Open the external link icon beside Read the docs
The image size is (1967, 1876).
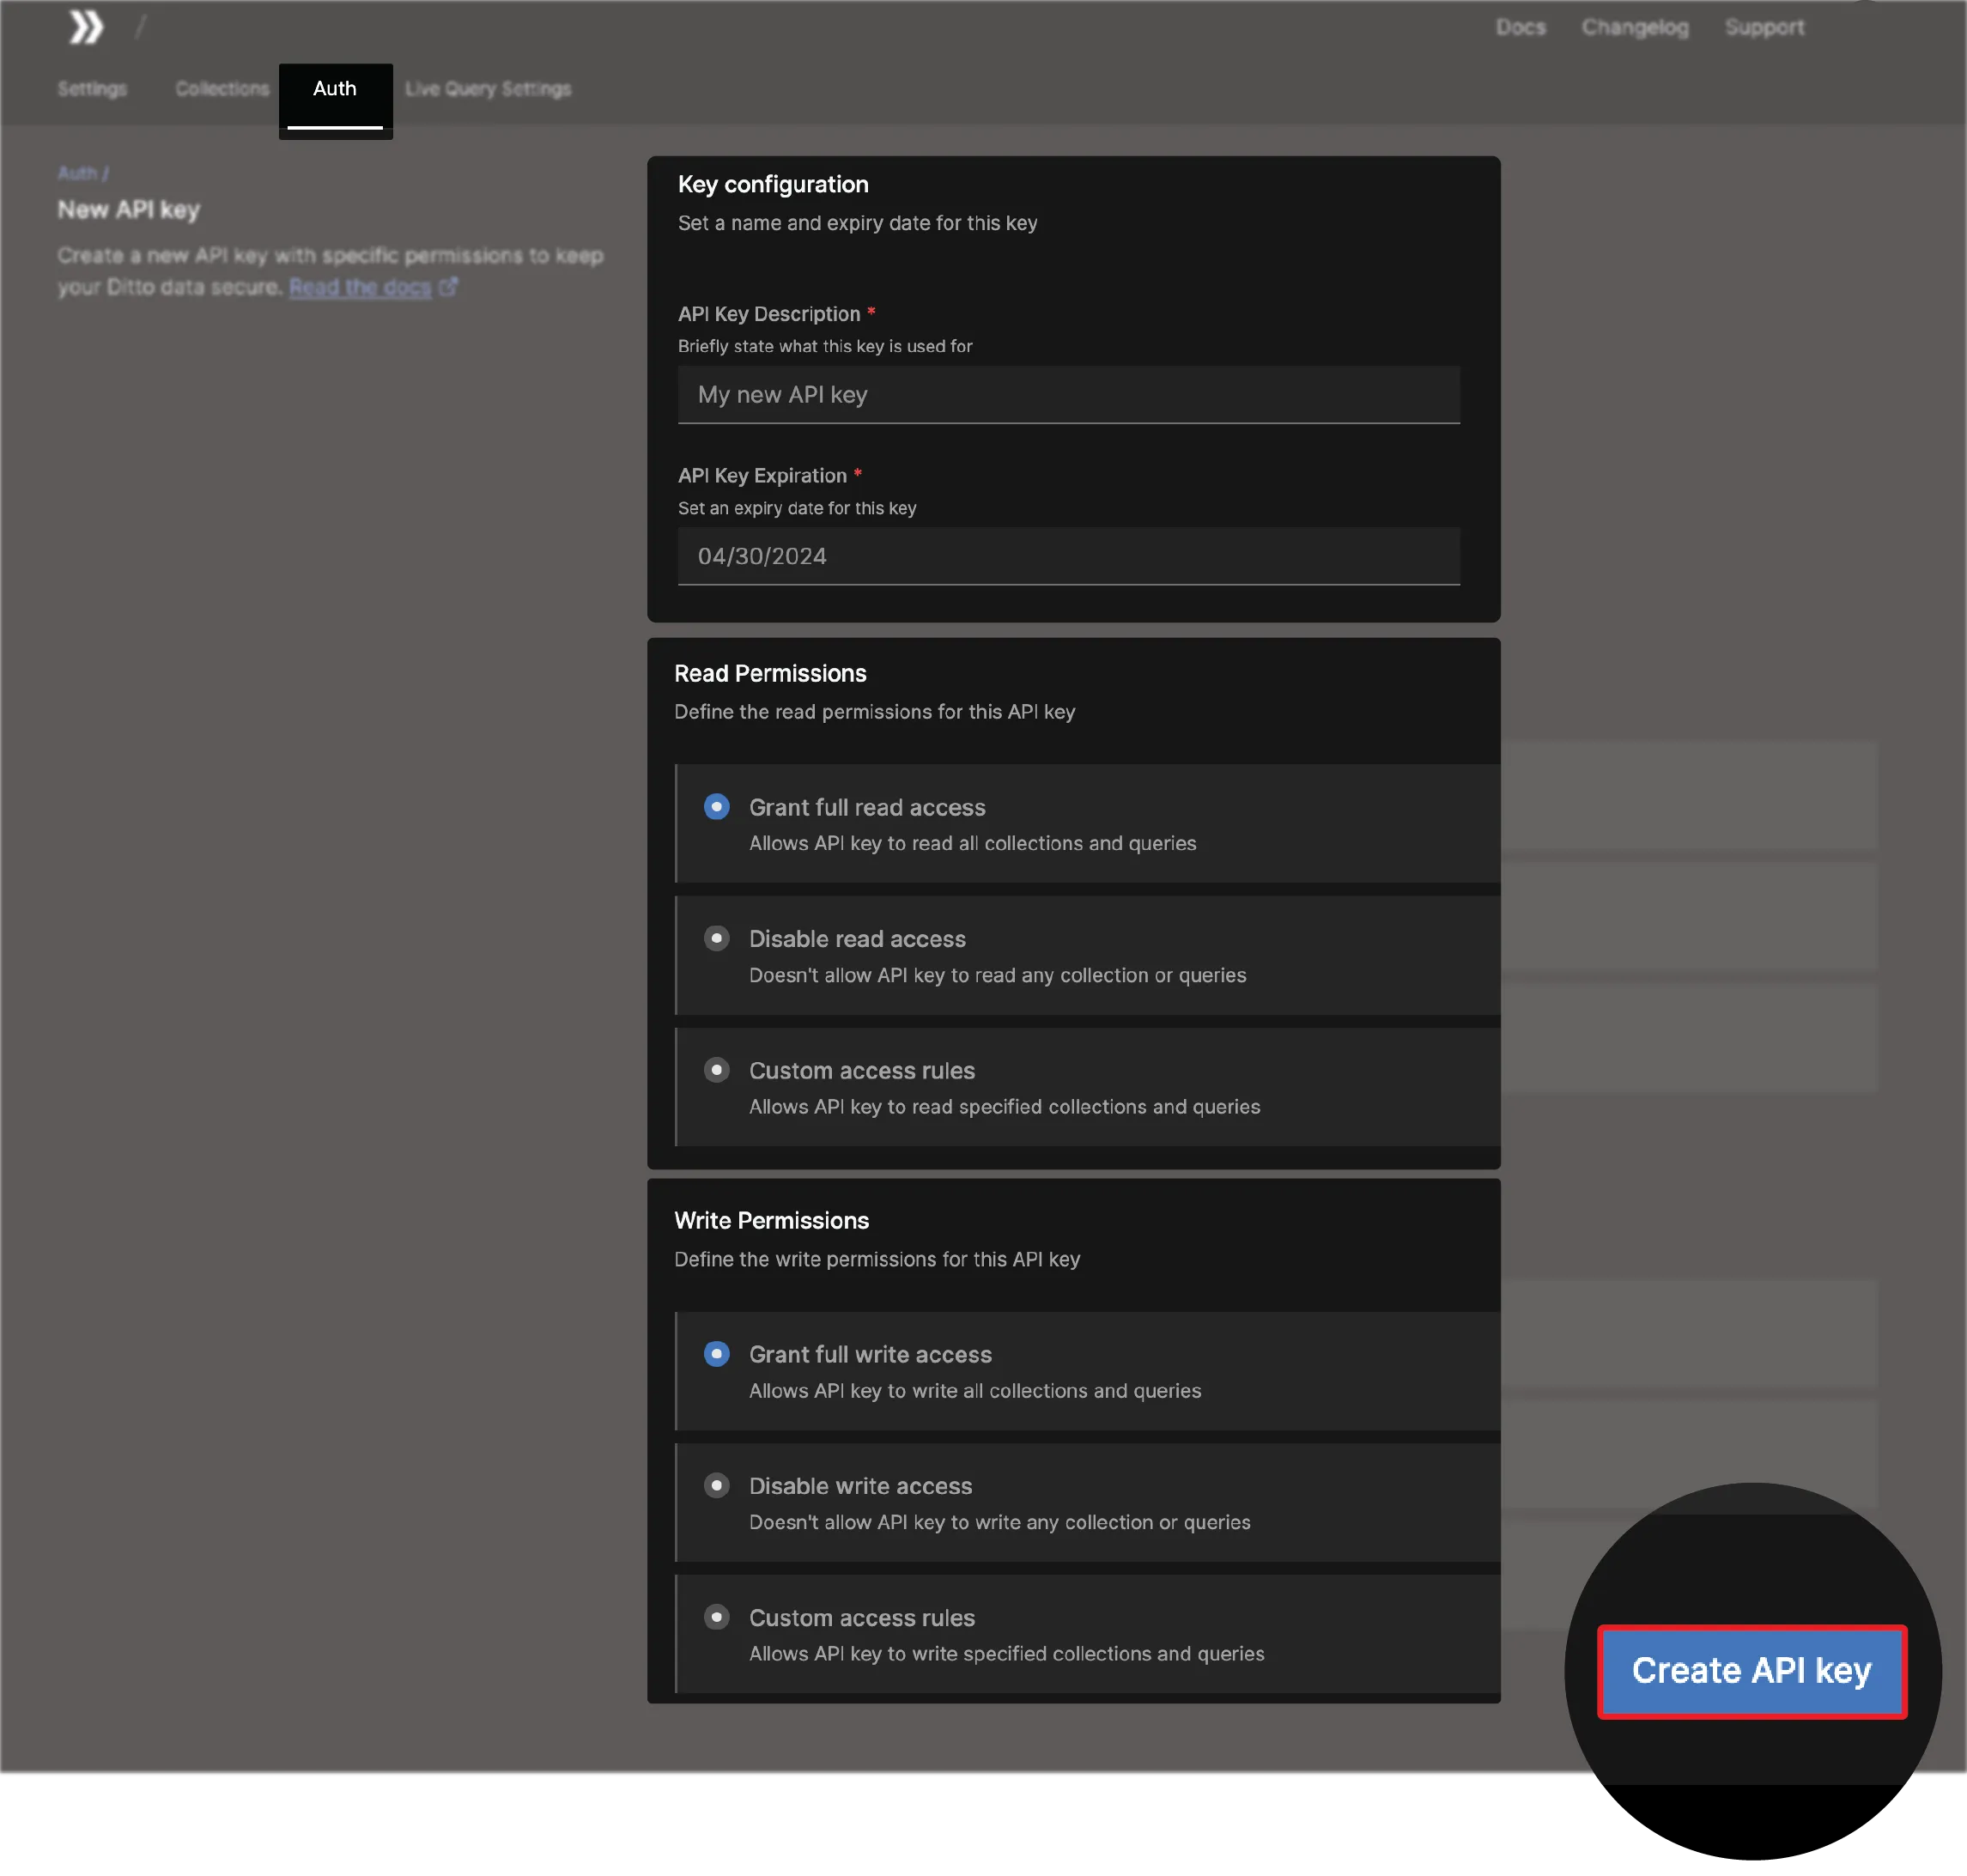click(x=448, y=287)
